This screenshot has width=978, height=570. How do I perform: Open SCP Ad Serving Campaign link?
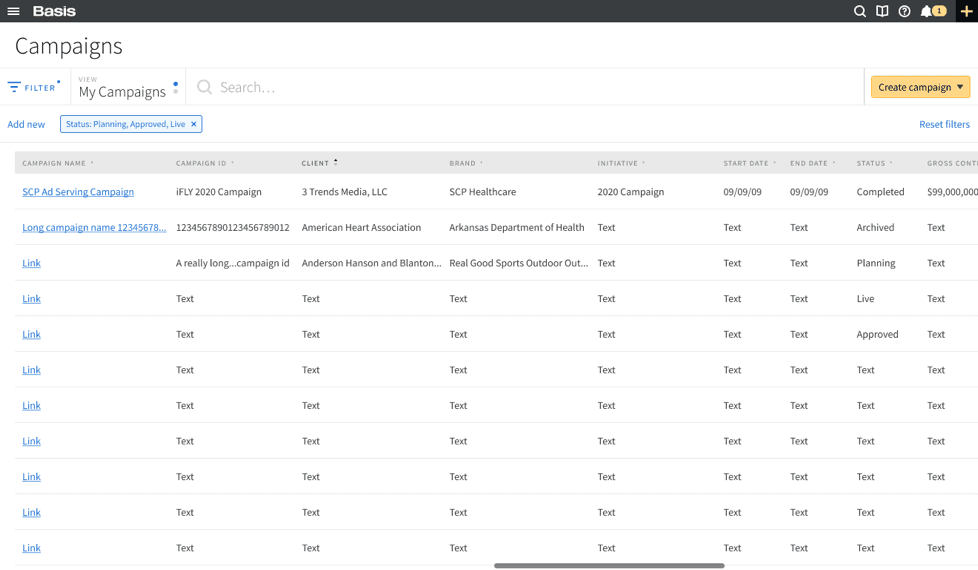pos(78,192)
